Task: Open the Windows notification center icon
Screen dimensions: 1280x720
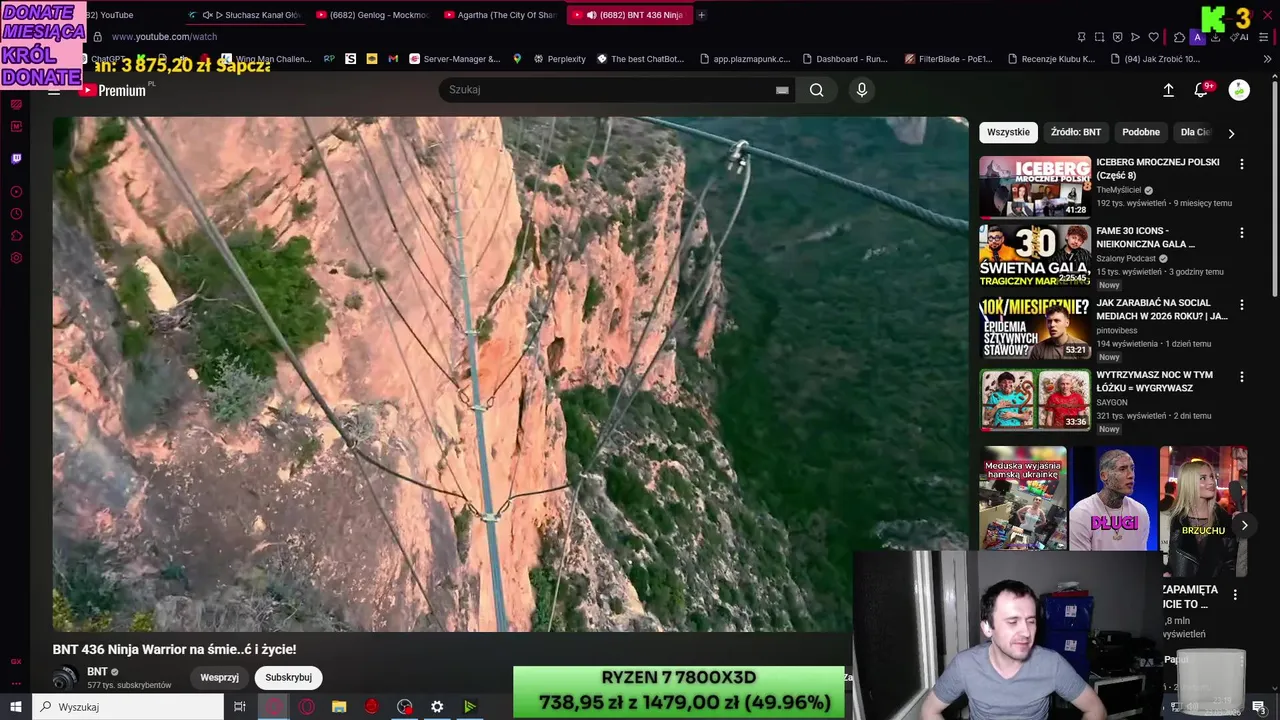Action: (x=1259, y=707)
